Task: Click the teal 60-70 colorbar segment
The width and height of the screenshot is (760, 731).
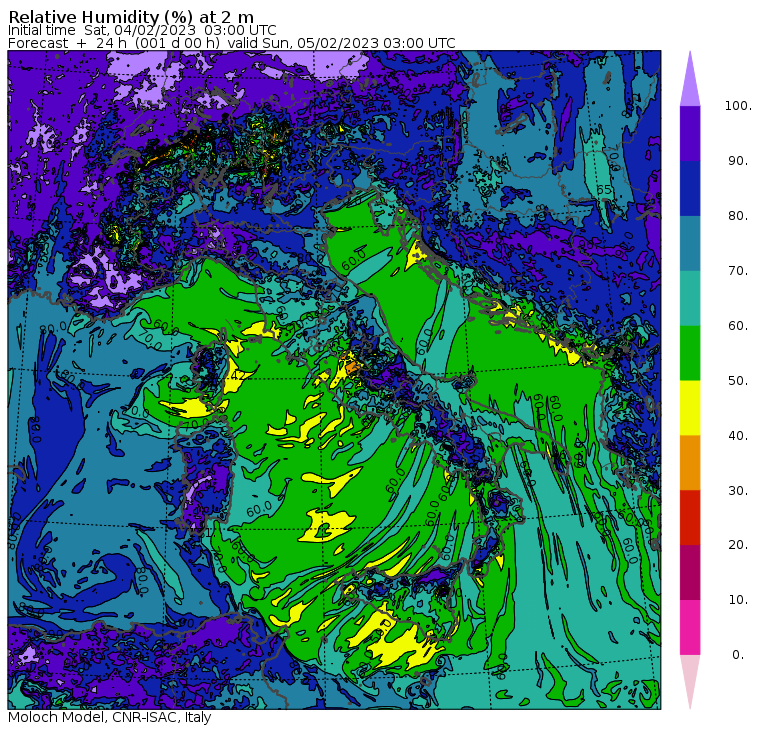Action: point(690,298)
